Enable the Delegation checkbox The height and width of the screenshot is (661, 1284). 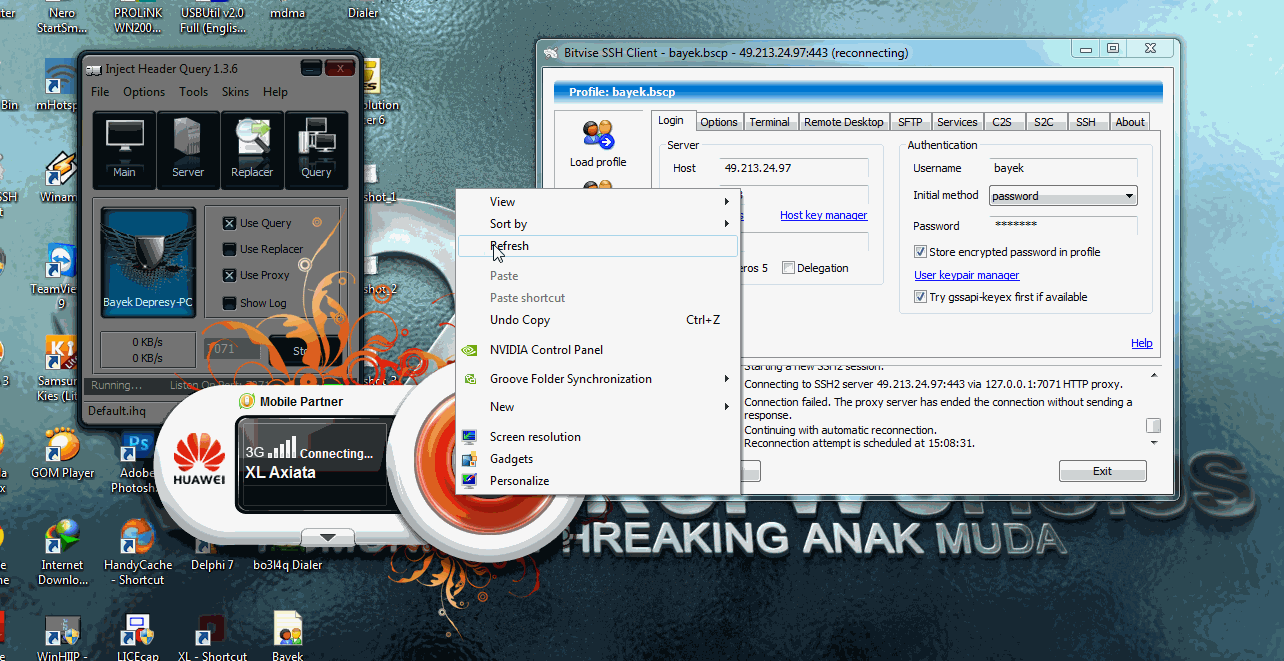click(x=788, y=268)
